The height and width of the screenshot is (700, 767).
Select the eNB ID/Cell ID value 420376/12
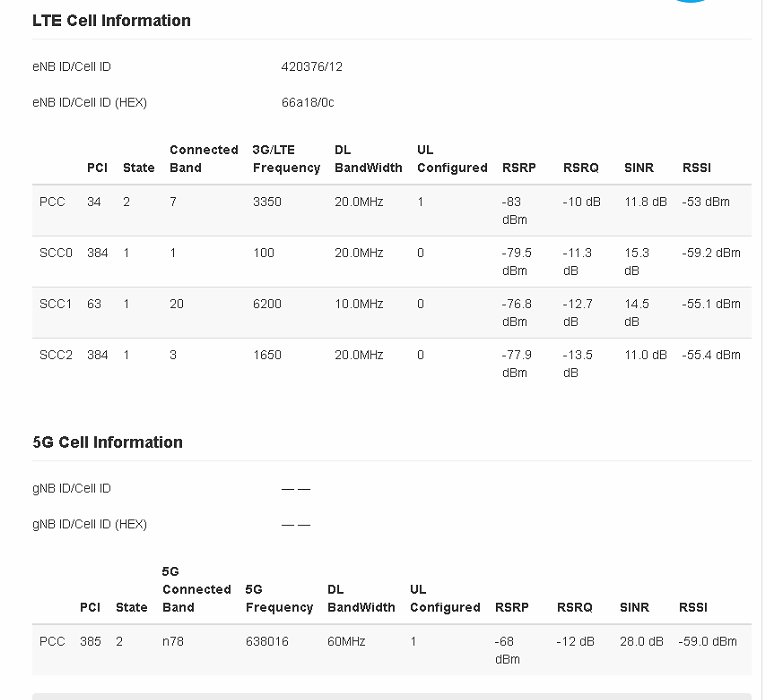pos(312,67)
